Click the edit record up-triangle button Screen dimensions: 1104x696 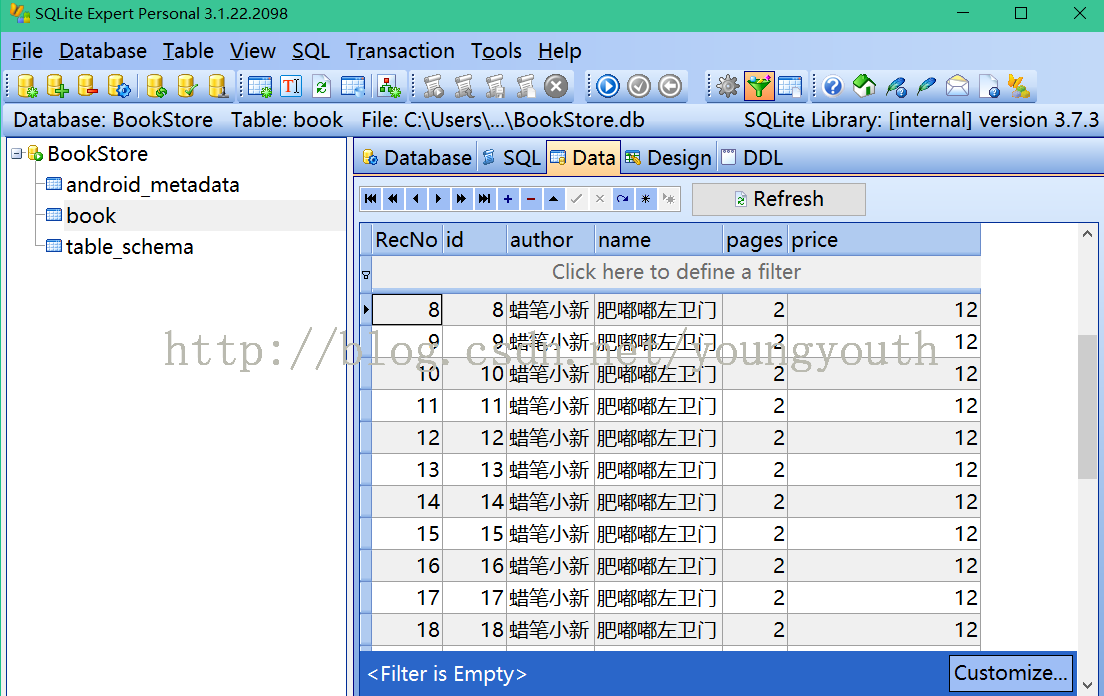point(553,199)
